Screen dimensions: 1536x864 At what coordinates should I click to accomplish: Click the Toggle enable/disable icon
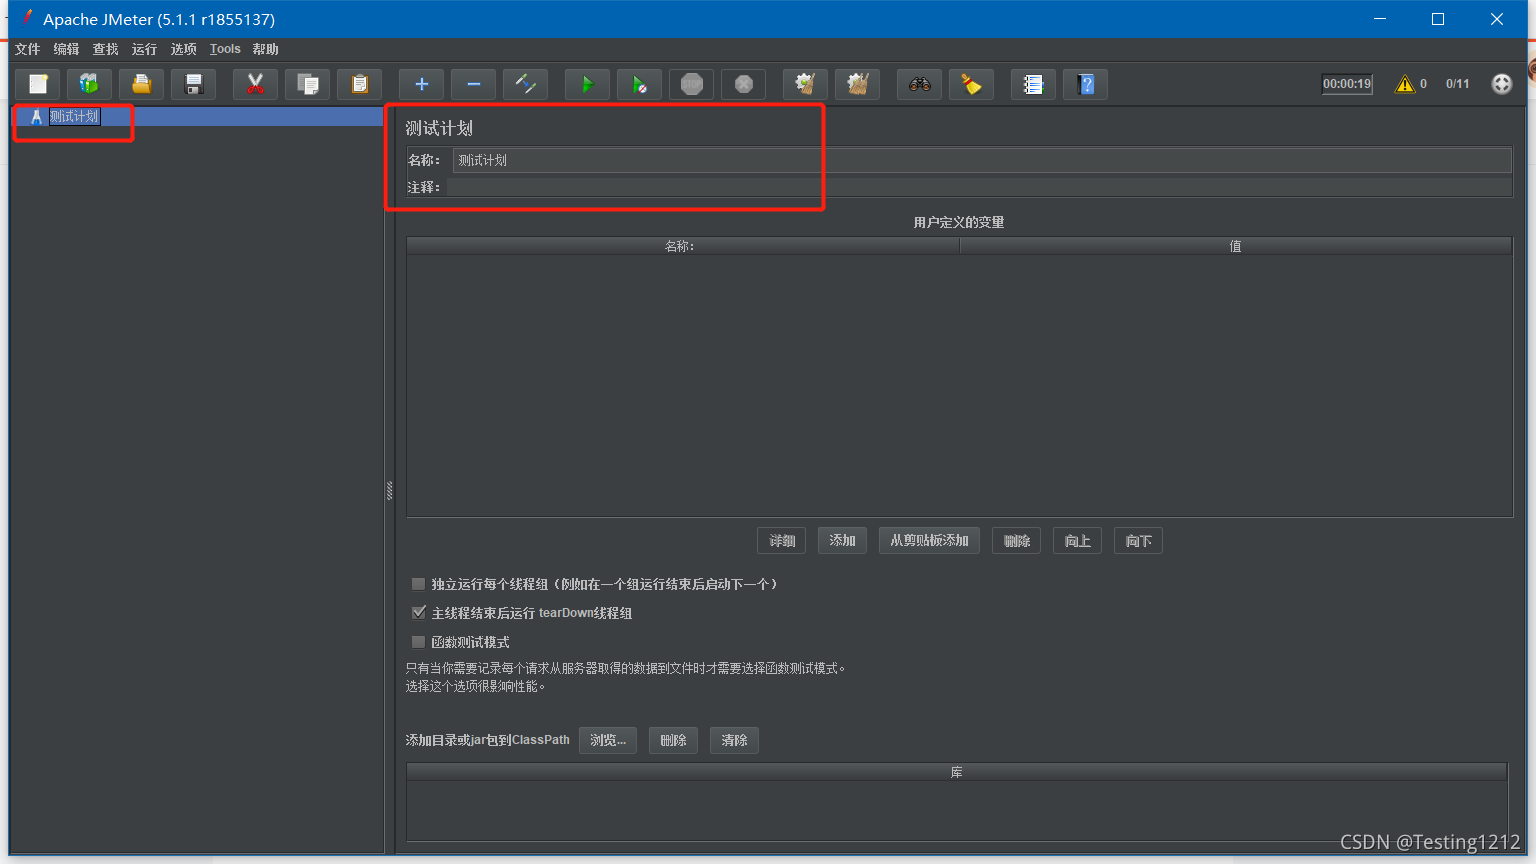526,84
